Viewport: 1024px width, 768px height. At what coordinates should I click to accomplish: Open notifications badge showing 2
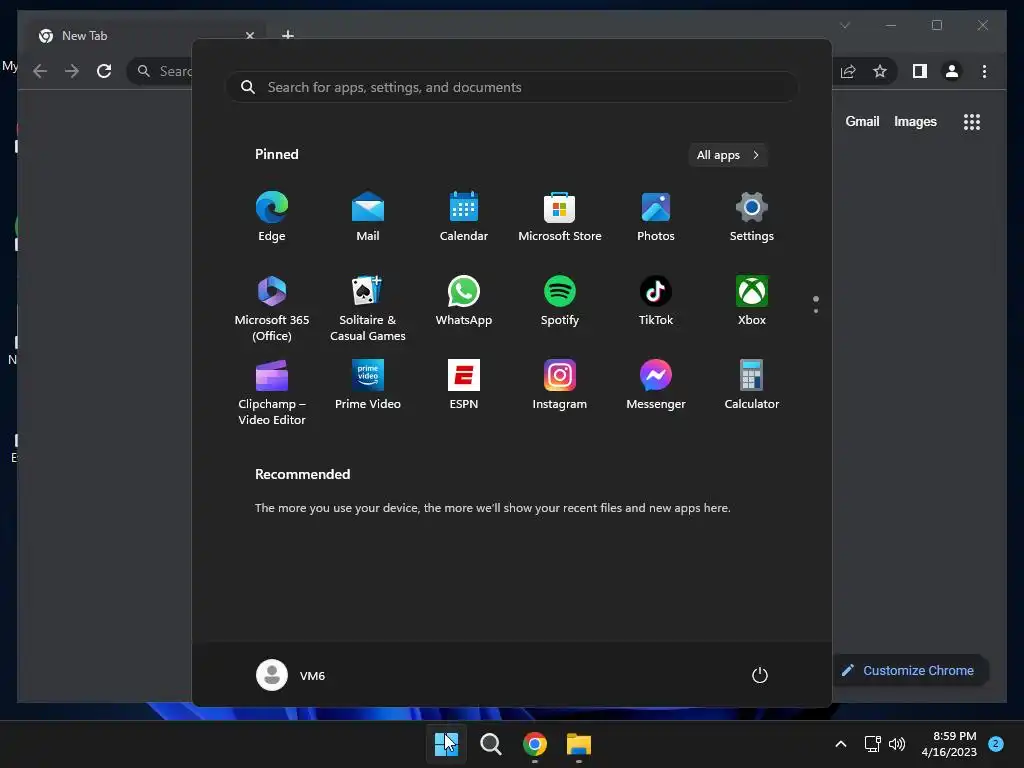click(996, 744)
